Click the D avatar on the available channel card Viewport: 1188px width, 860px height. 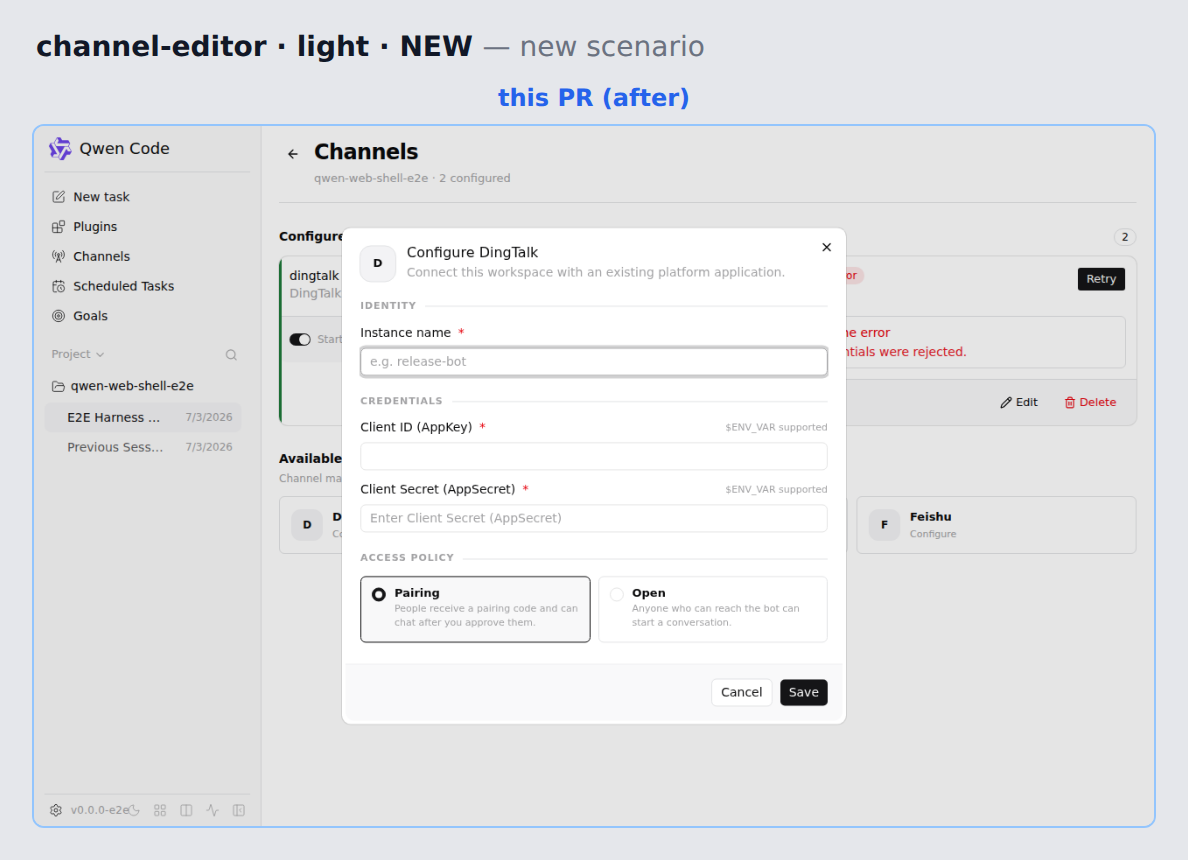click(307, 525)
